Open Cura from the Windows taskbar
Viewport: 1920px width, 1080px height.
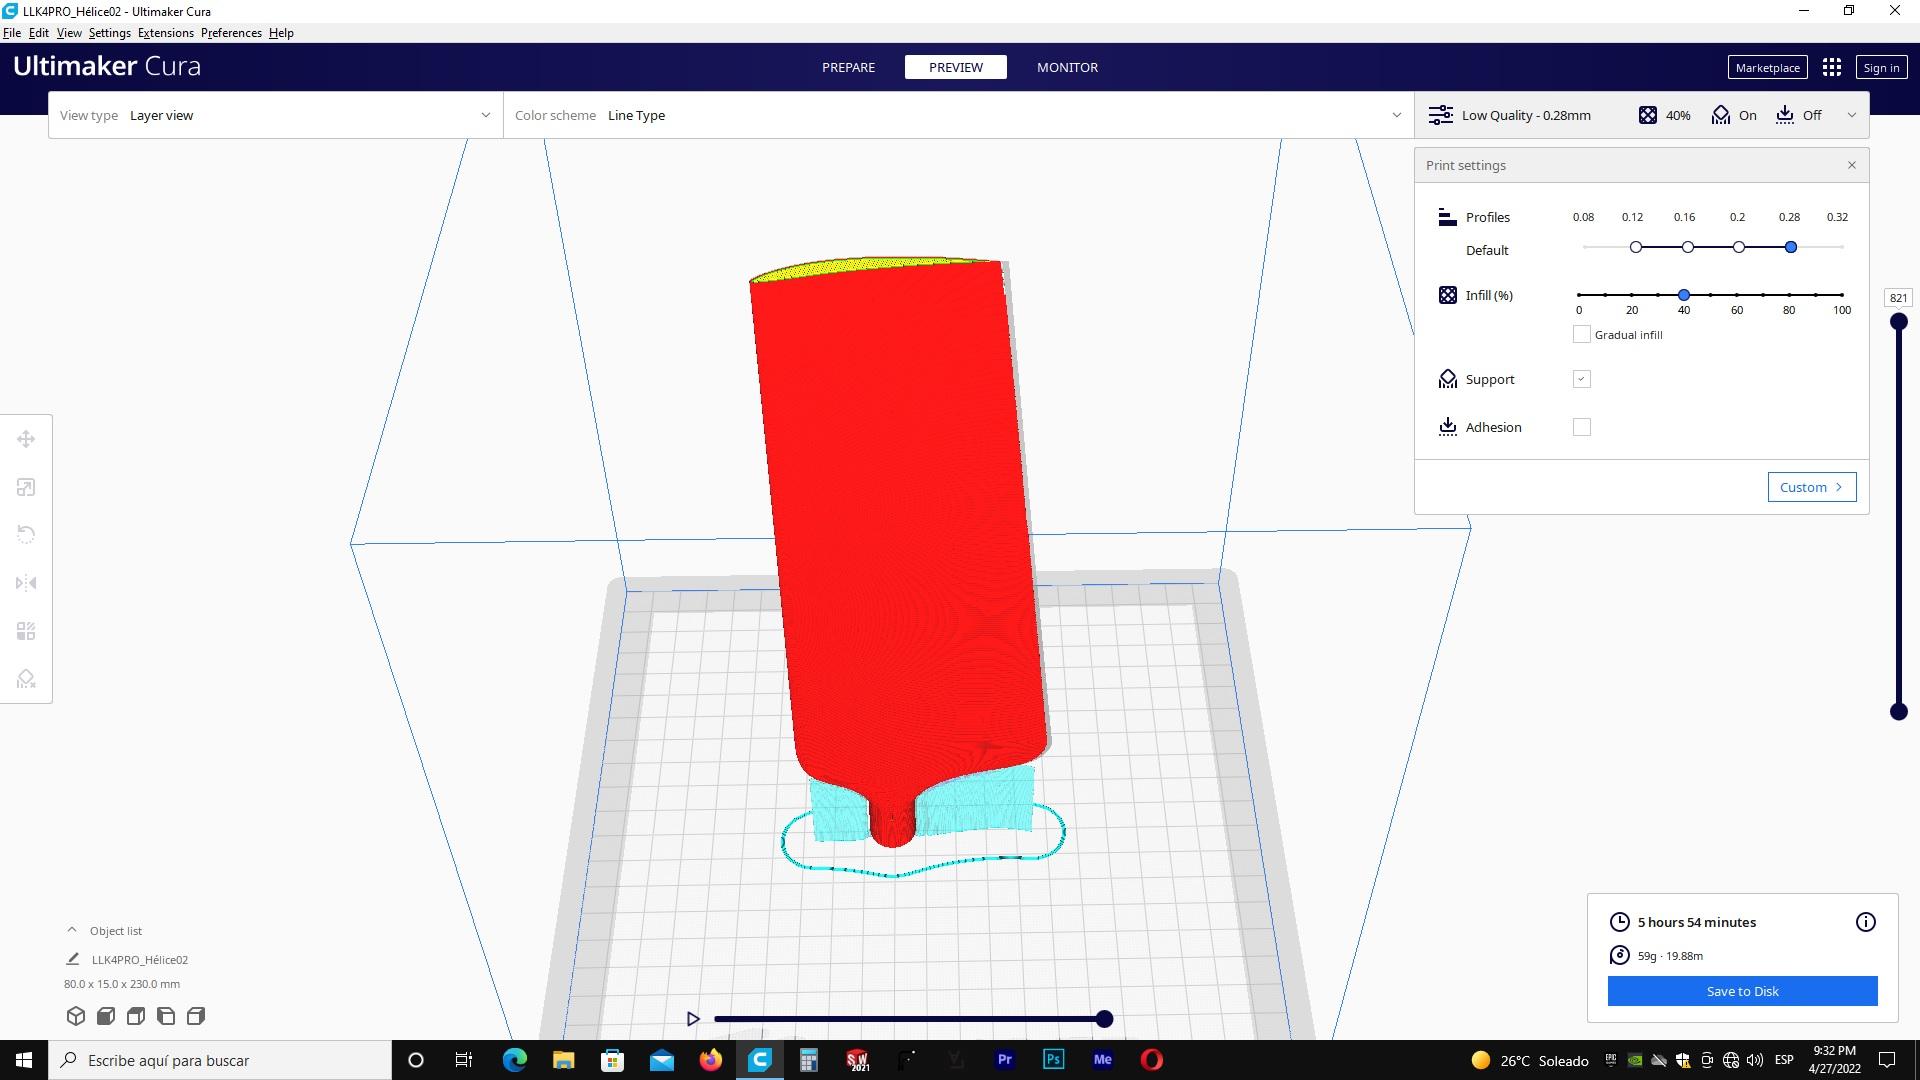[x=760, y=1060]
